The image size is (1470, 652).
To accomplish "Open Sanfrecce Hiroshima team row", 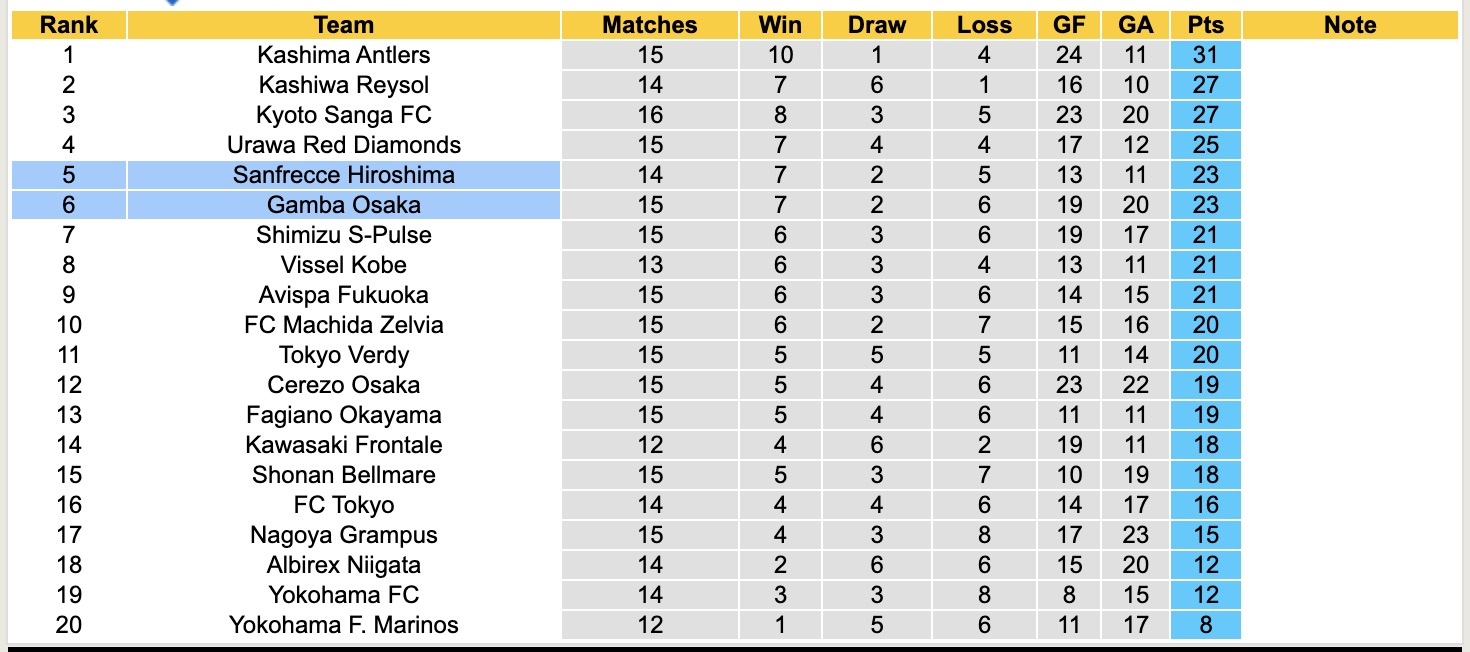I will point(343,175).
